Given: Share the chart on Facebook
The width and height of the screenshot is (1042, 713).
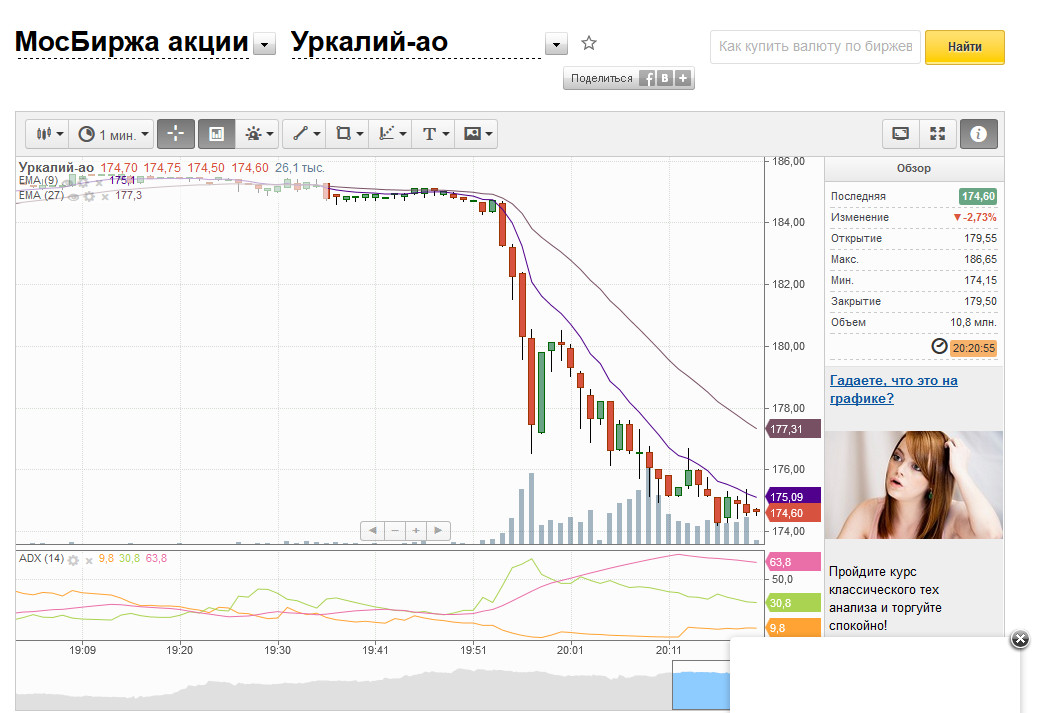Looking at the screenshot, I should [x=647, y=78].
